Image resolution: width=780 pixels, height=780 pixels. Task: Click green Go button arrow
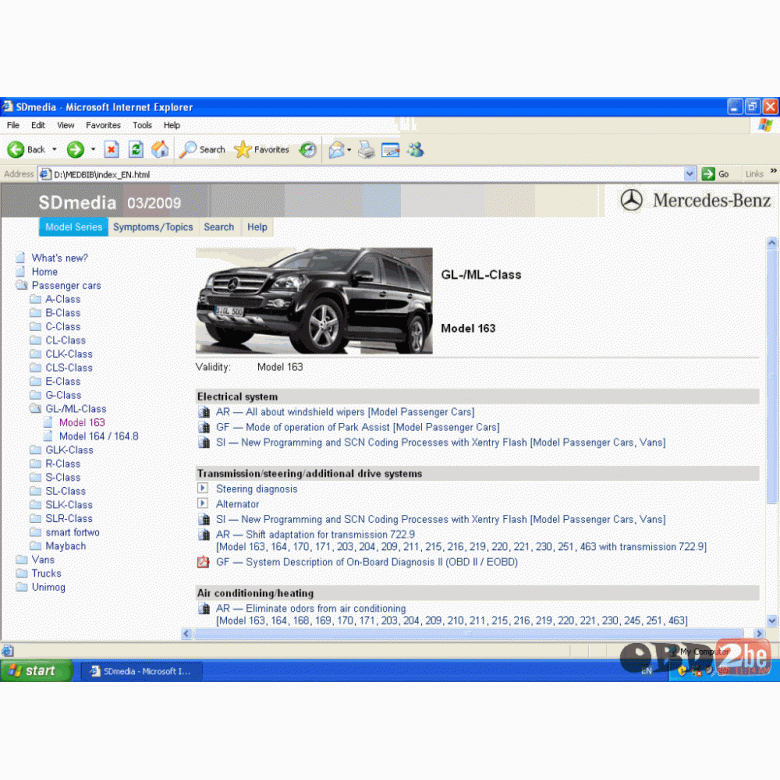[x=708, y=174]
